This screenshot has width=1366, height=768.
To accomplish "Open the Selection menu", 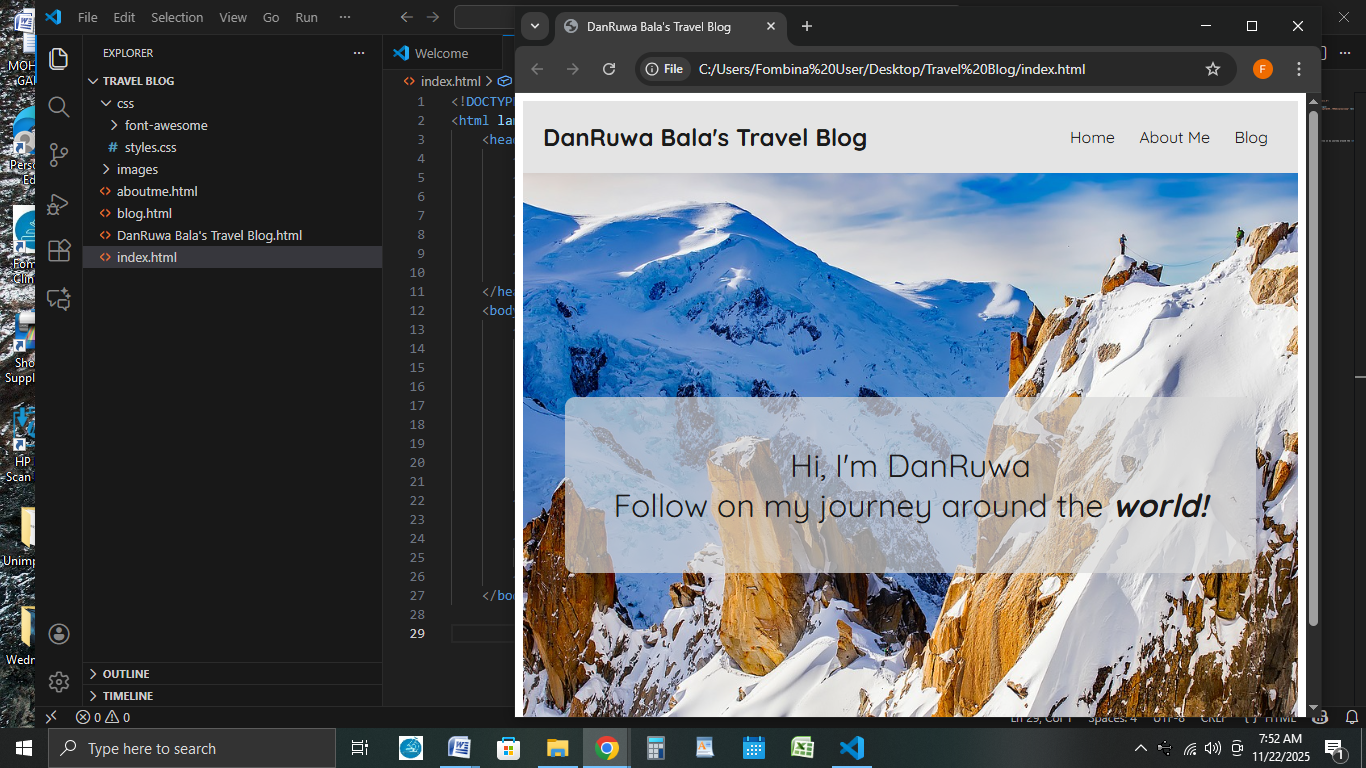I will pos(177,17).
